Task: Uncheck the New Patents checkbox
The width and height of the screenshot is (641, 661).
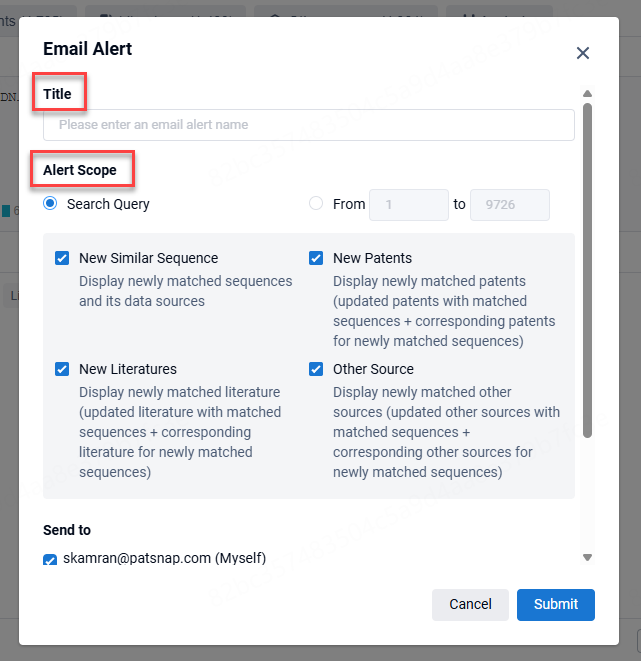Action: pos(316,258)
